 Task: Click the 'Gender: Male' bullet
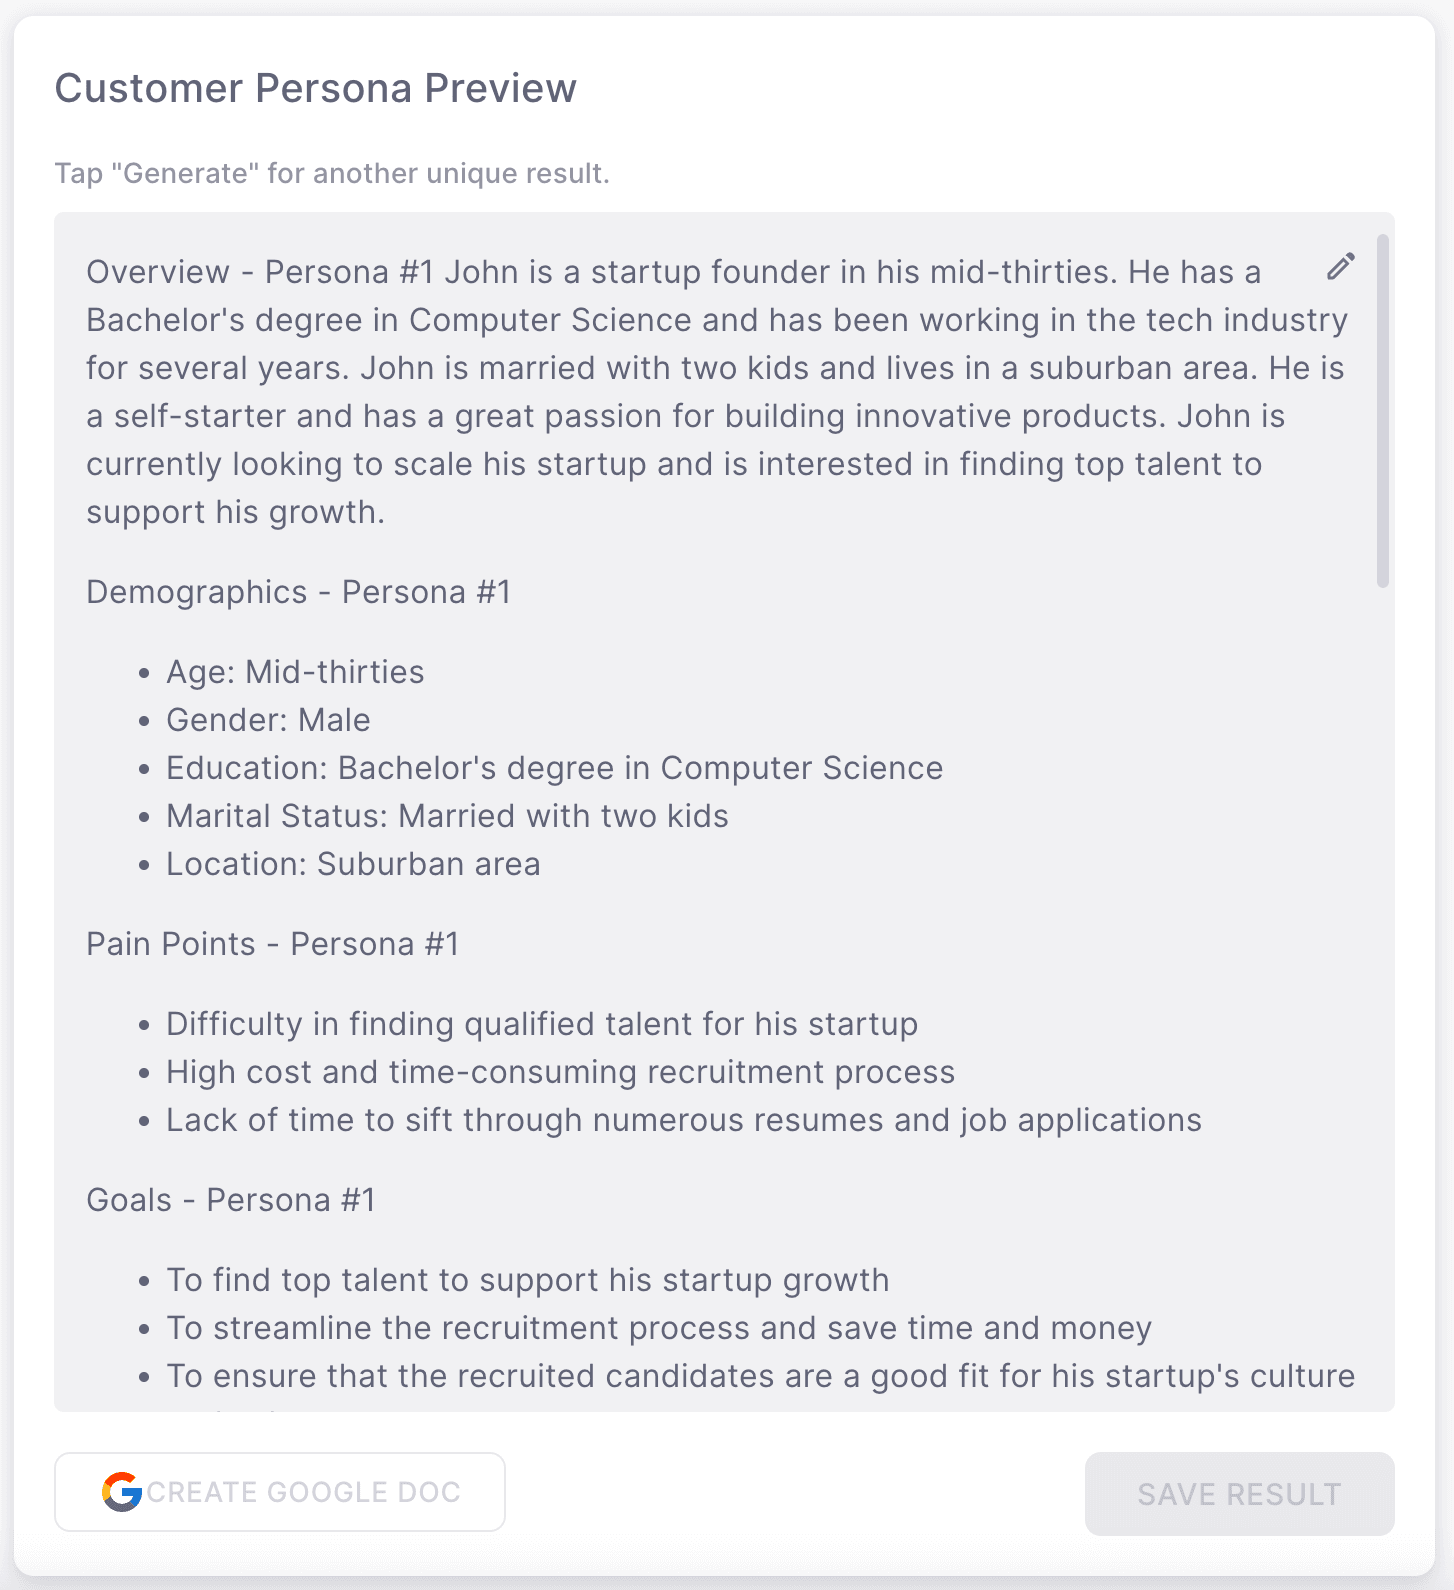click(268, 720)
